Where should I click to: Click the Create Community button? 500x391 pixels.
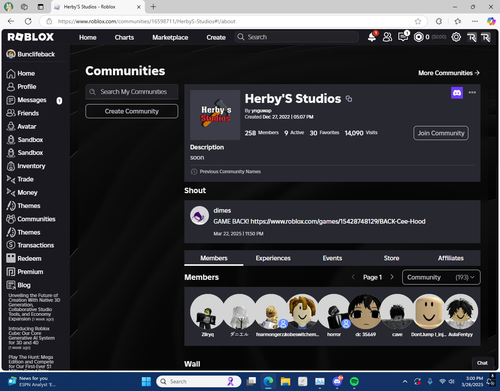click(132, 111)
